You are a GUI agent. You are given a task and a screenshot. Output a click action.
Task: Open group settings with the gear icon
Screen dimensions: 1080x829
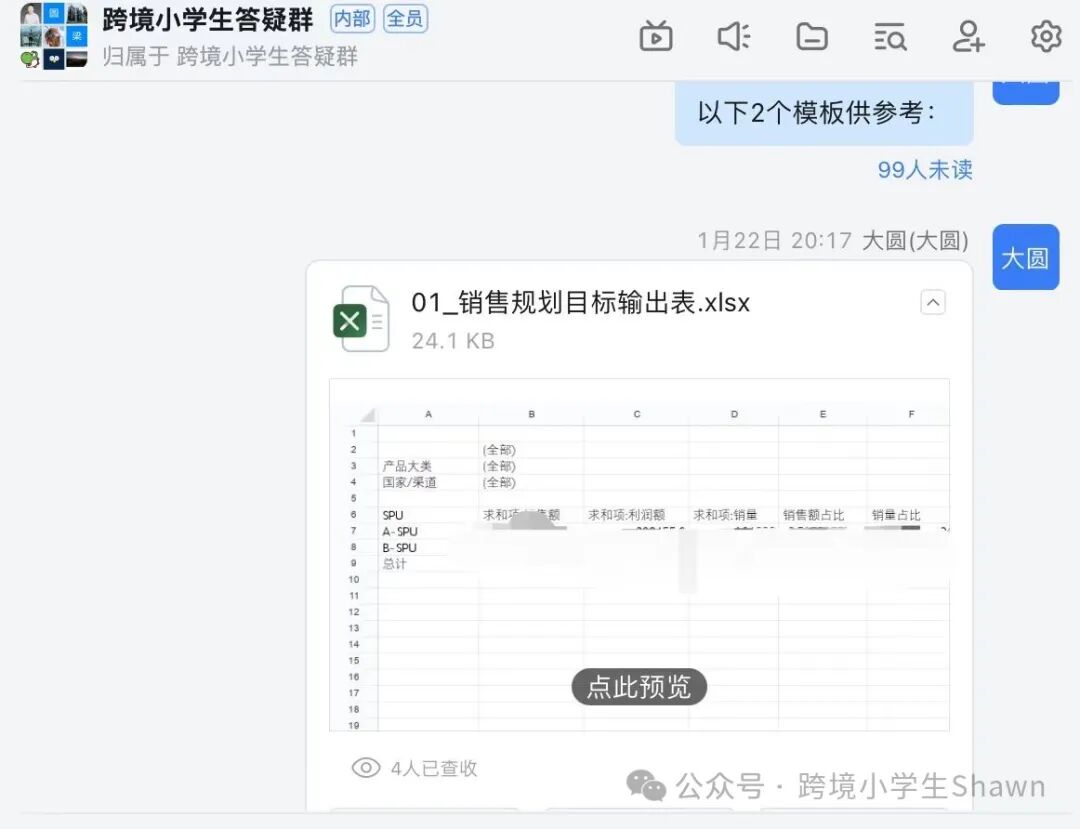1045,37
